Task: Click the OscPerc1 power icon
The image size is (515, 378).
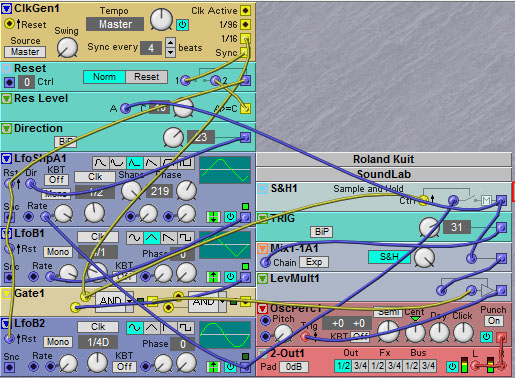Action: click(486, 337)
